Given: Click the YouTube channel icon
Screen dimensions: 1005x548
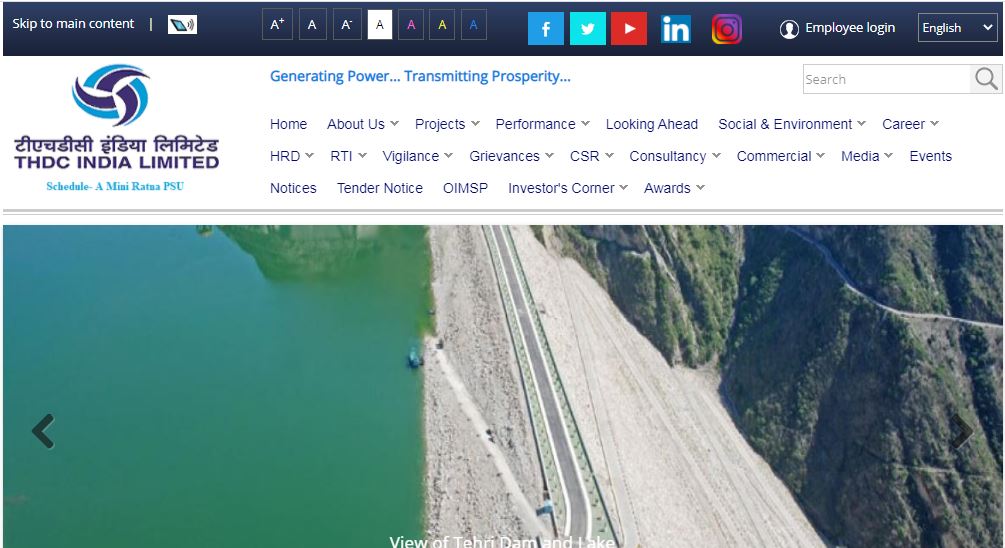Looking at the screenshot, I should tap(629, 29).
